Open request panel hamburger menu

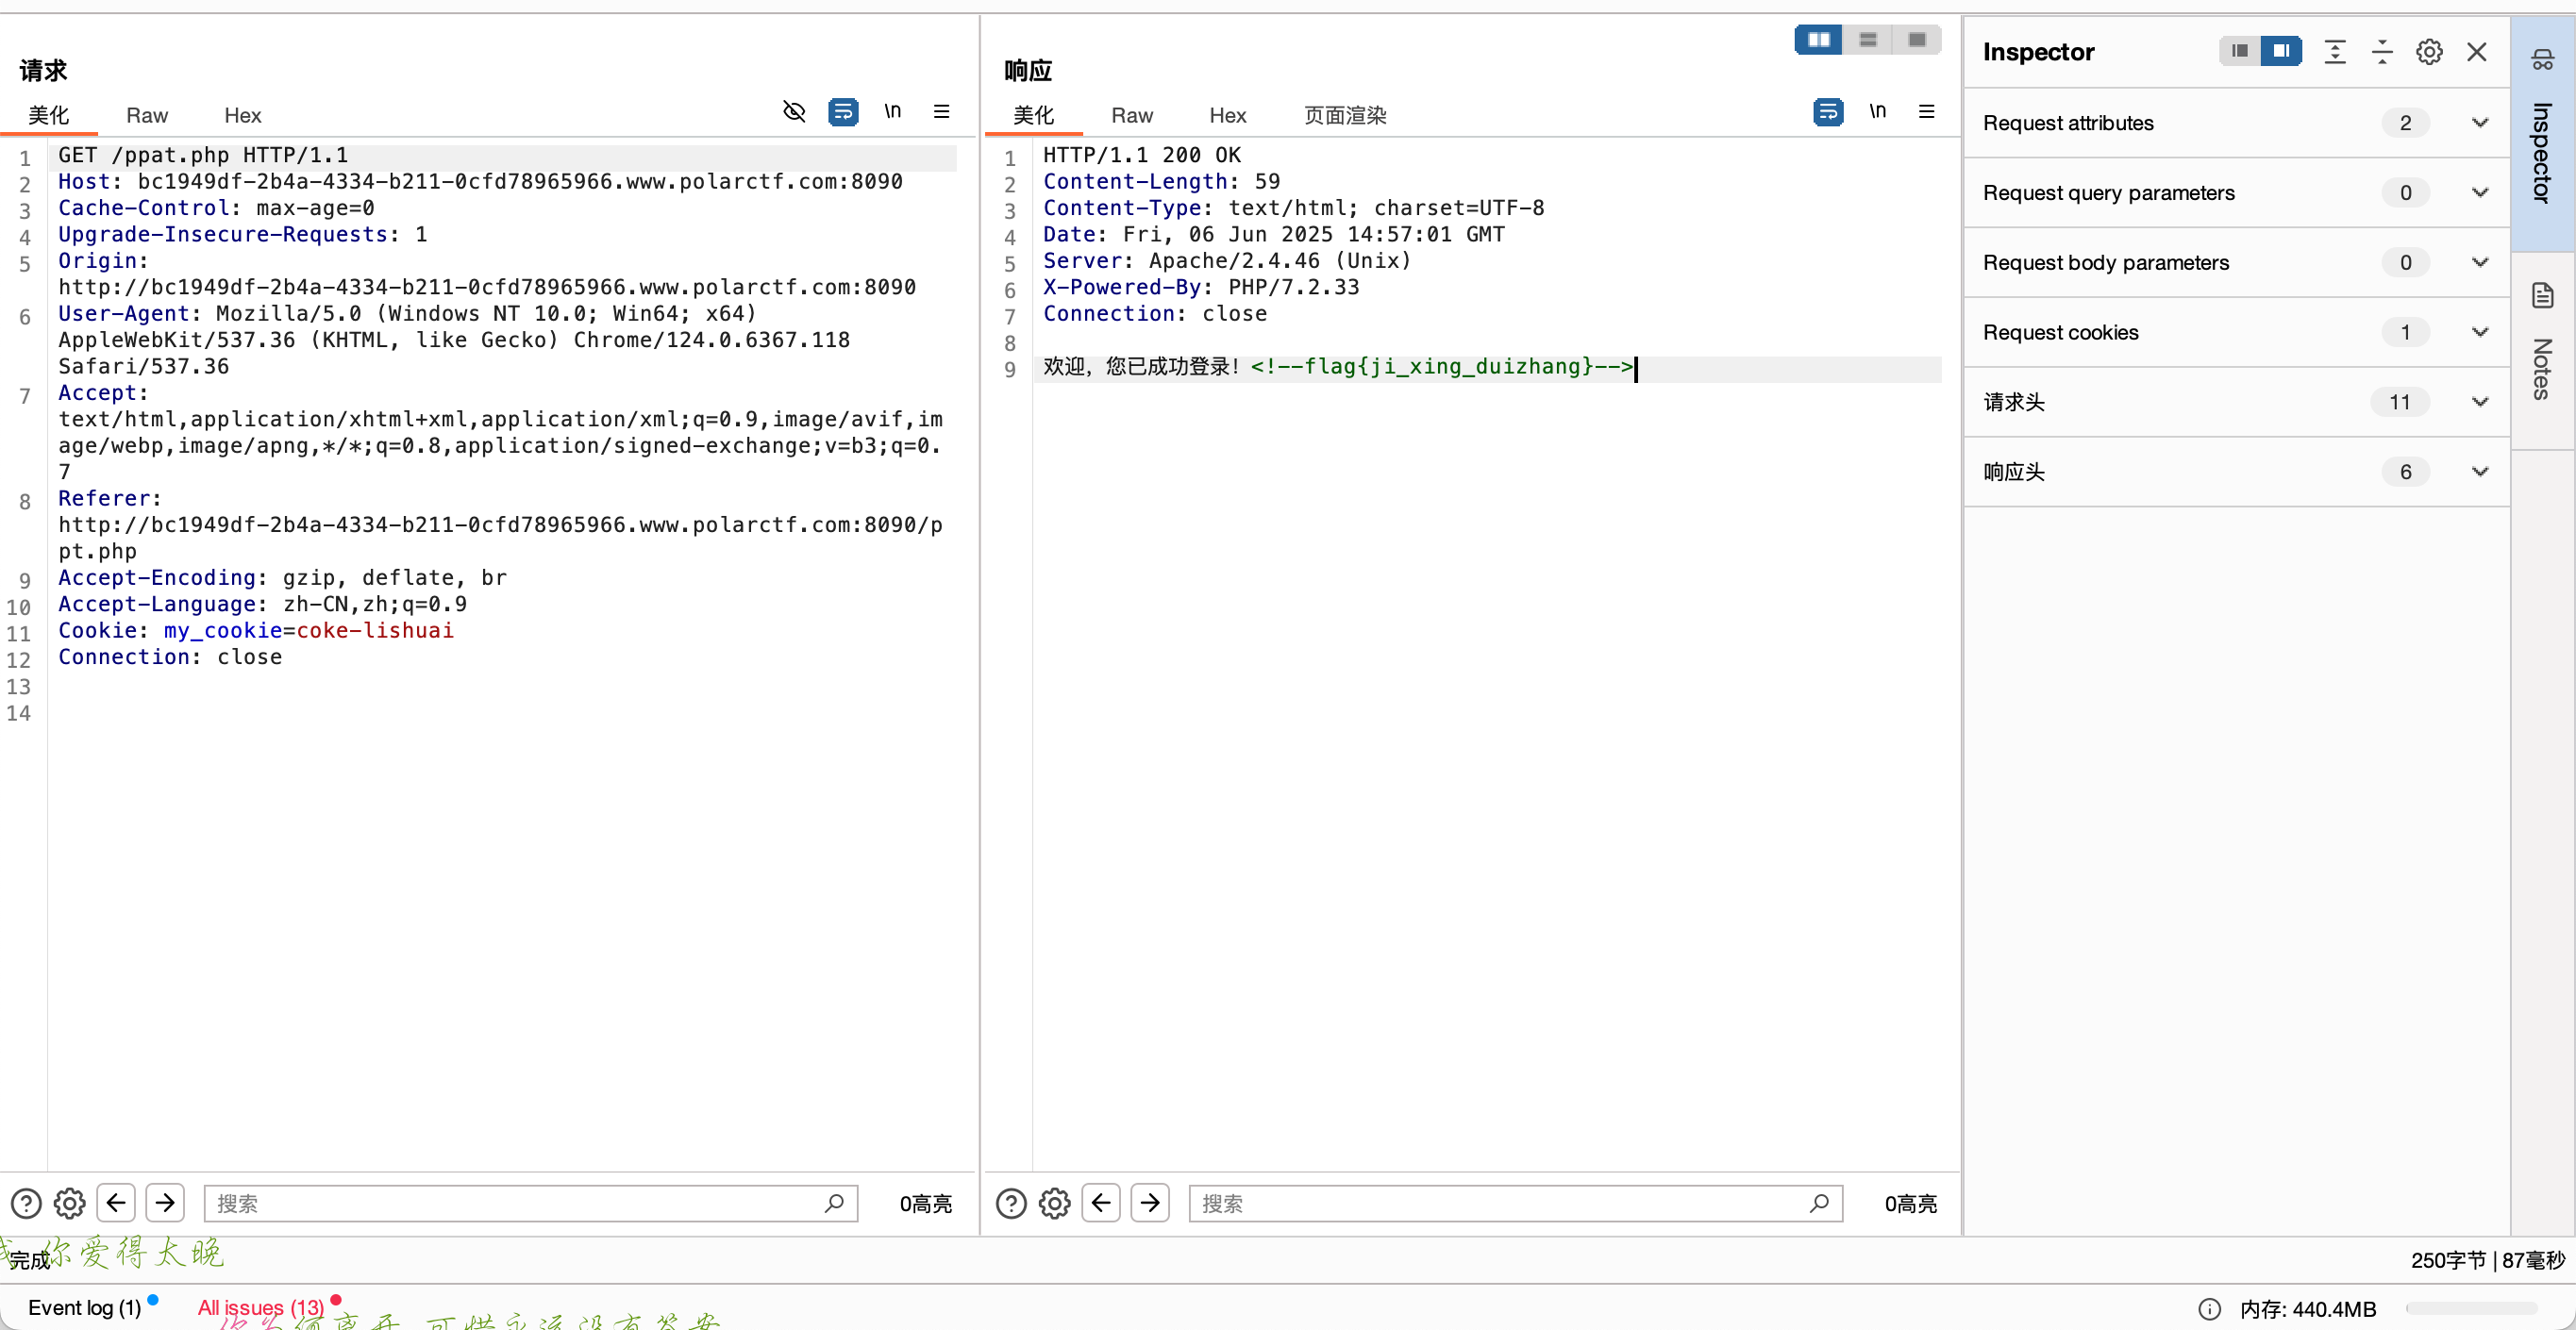[x=941, y=111]
